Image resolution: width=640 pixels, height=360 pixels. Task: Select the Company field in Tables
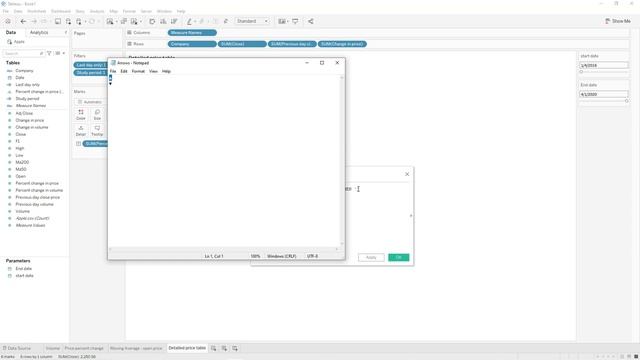[24, 71]
